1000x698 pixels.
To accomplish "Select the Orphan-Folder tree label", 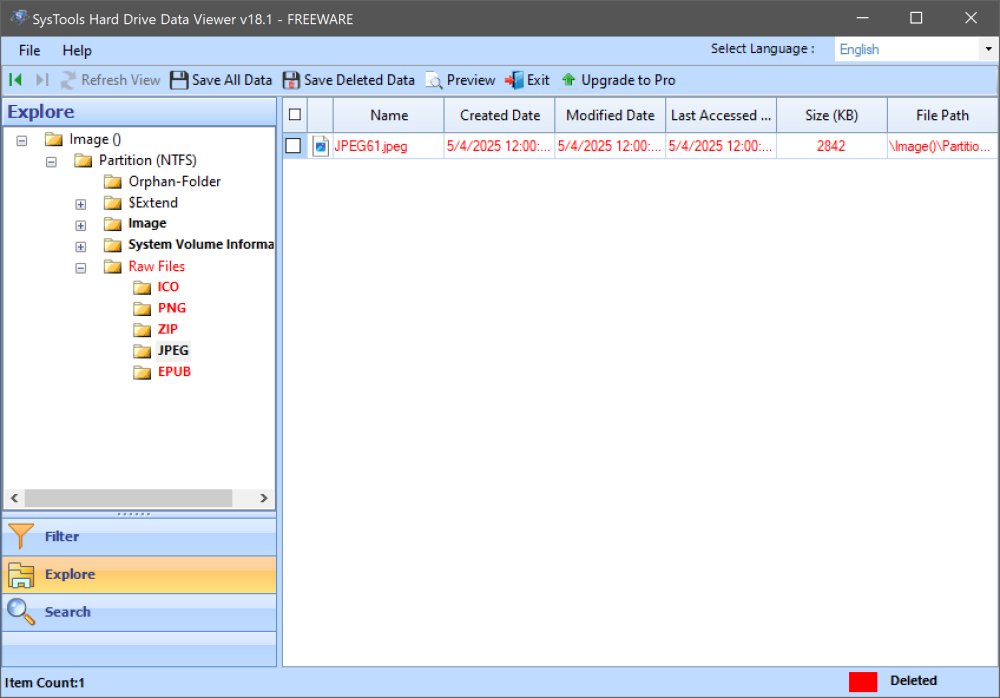I will pos(174,182).
